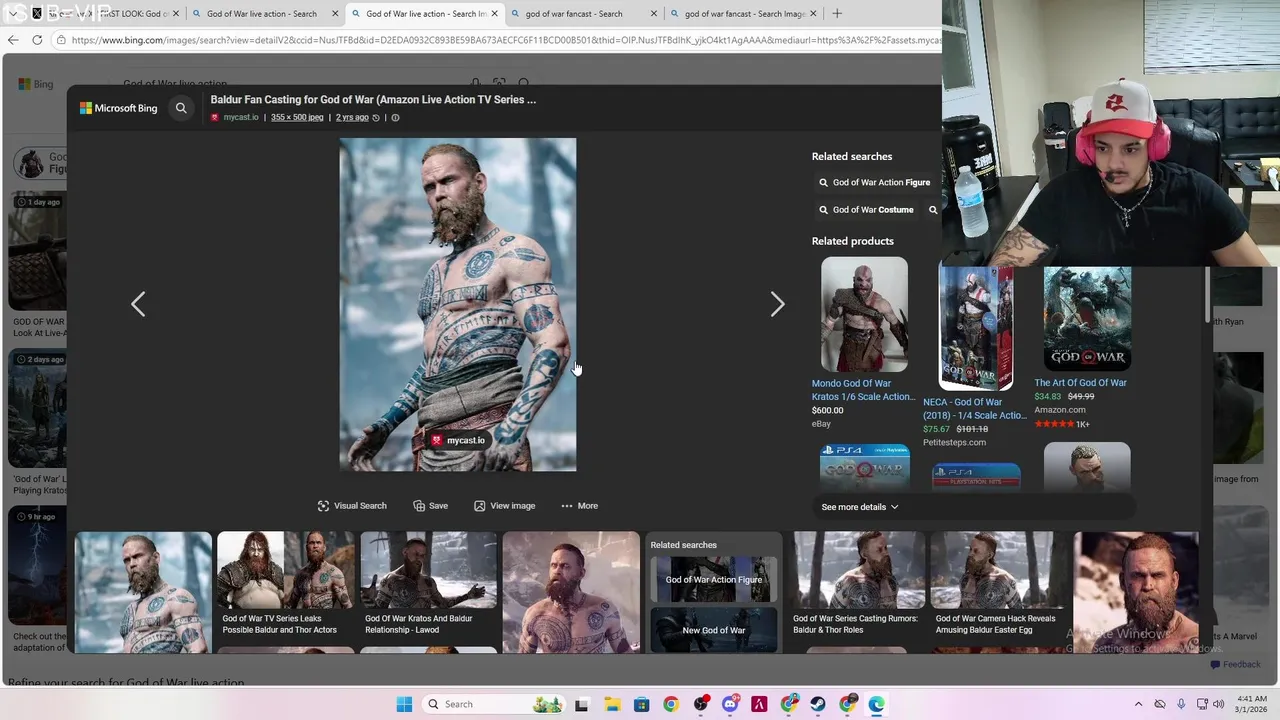Image resolution: width=1280 pixels, height=720 pixels.
Task: Search related: God of War Costume chip
Action: pos(866,210)
